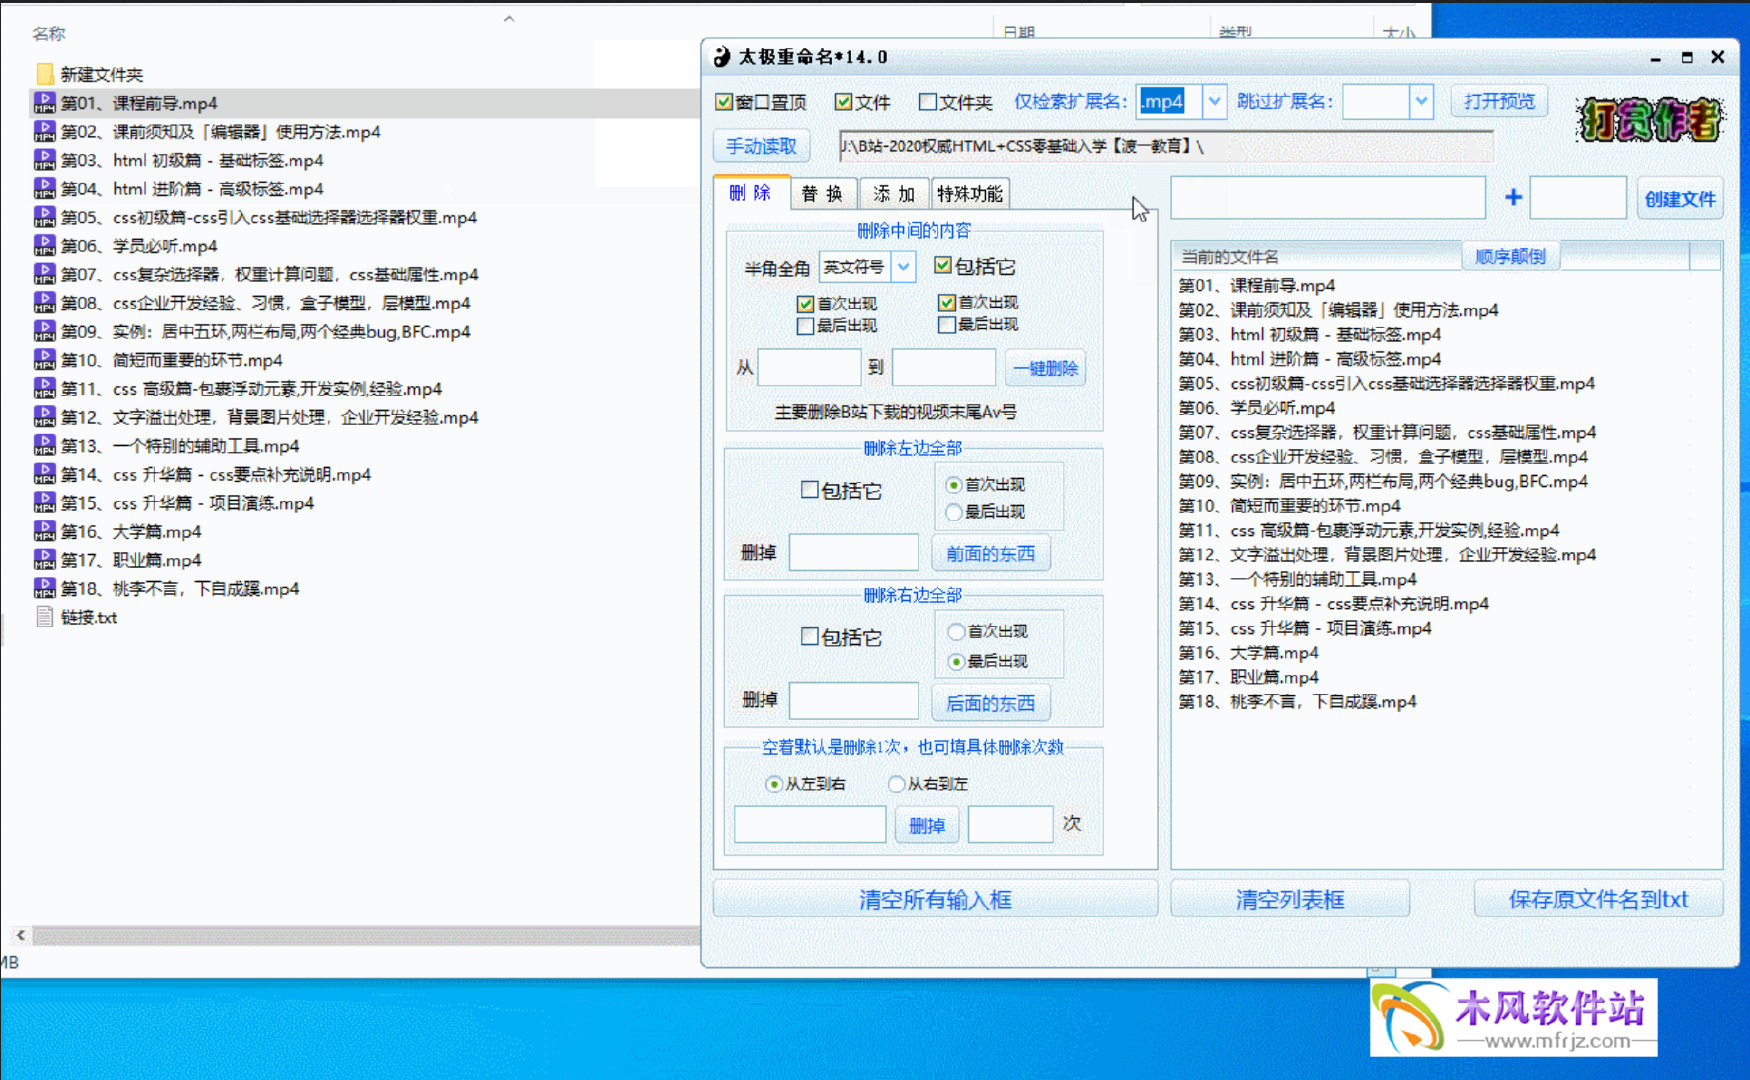Enable the 文件夹 checkbox
The image size is (1750, 1080).
pyautogui.click(x=928, y=102)
